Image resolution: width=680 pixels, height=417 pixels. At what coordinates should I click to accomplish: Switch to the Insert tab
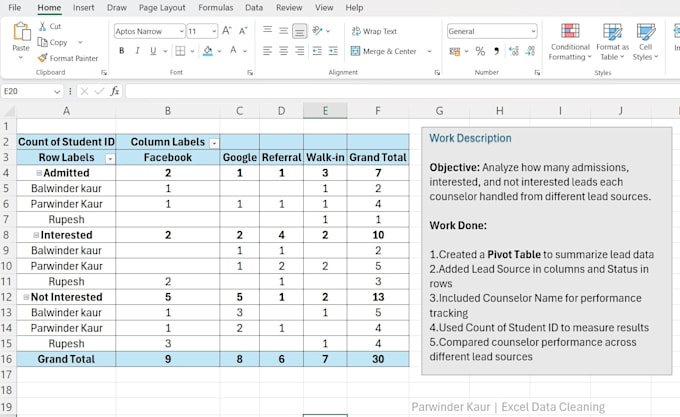[x=83, y=7]
